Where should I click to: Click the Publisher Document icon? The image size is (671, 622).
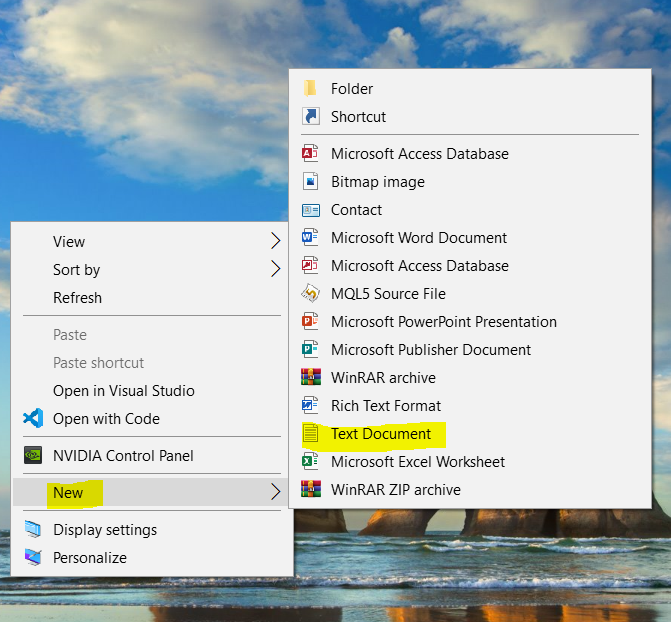(x=311, y=350)
